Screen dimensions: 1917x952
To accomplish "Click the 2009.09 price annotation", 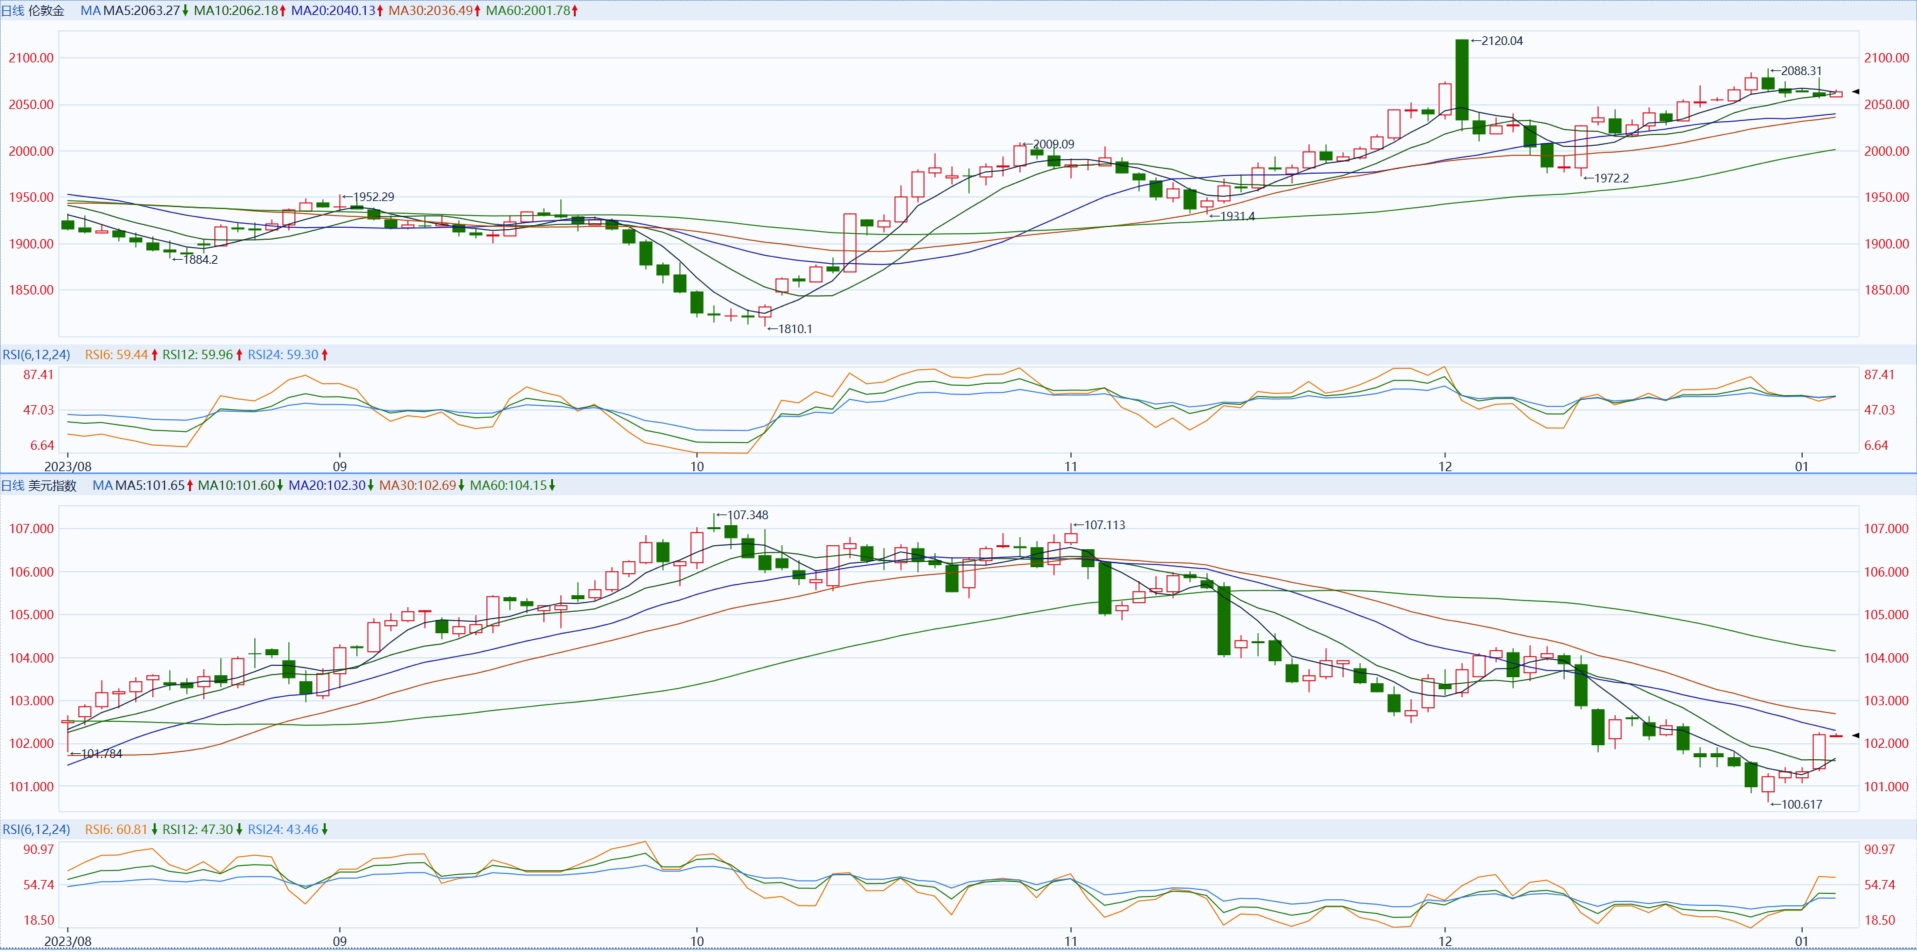I will tap(1048, 144).
